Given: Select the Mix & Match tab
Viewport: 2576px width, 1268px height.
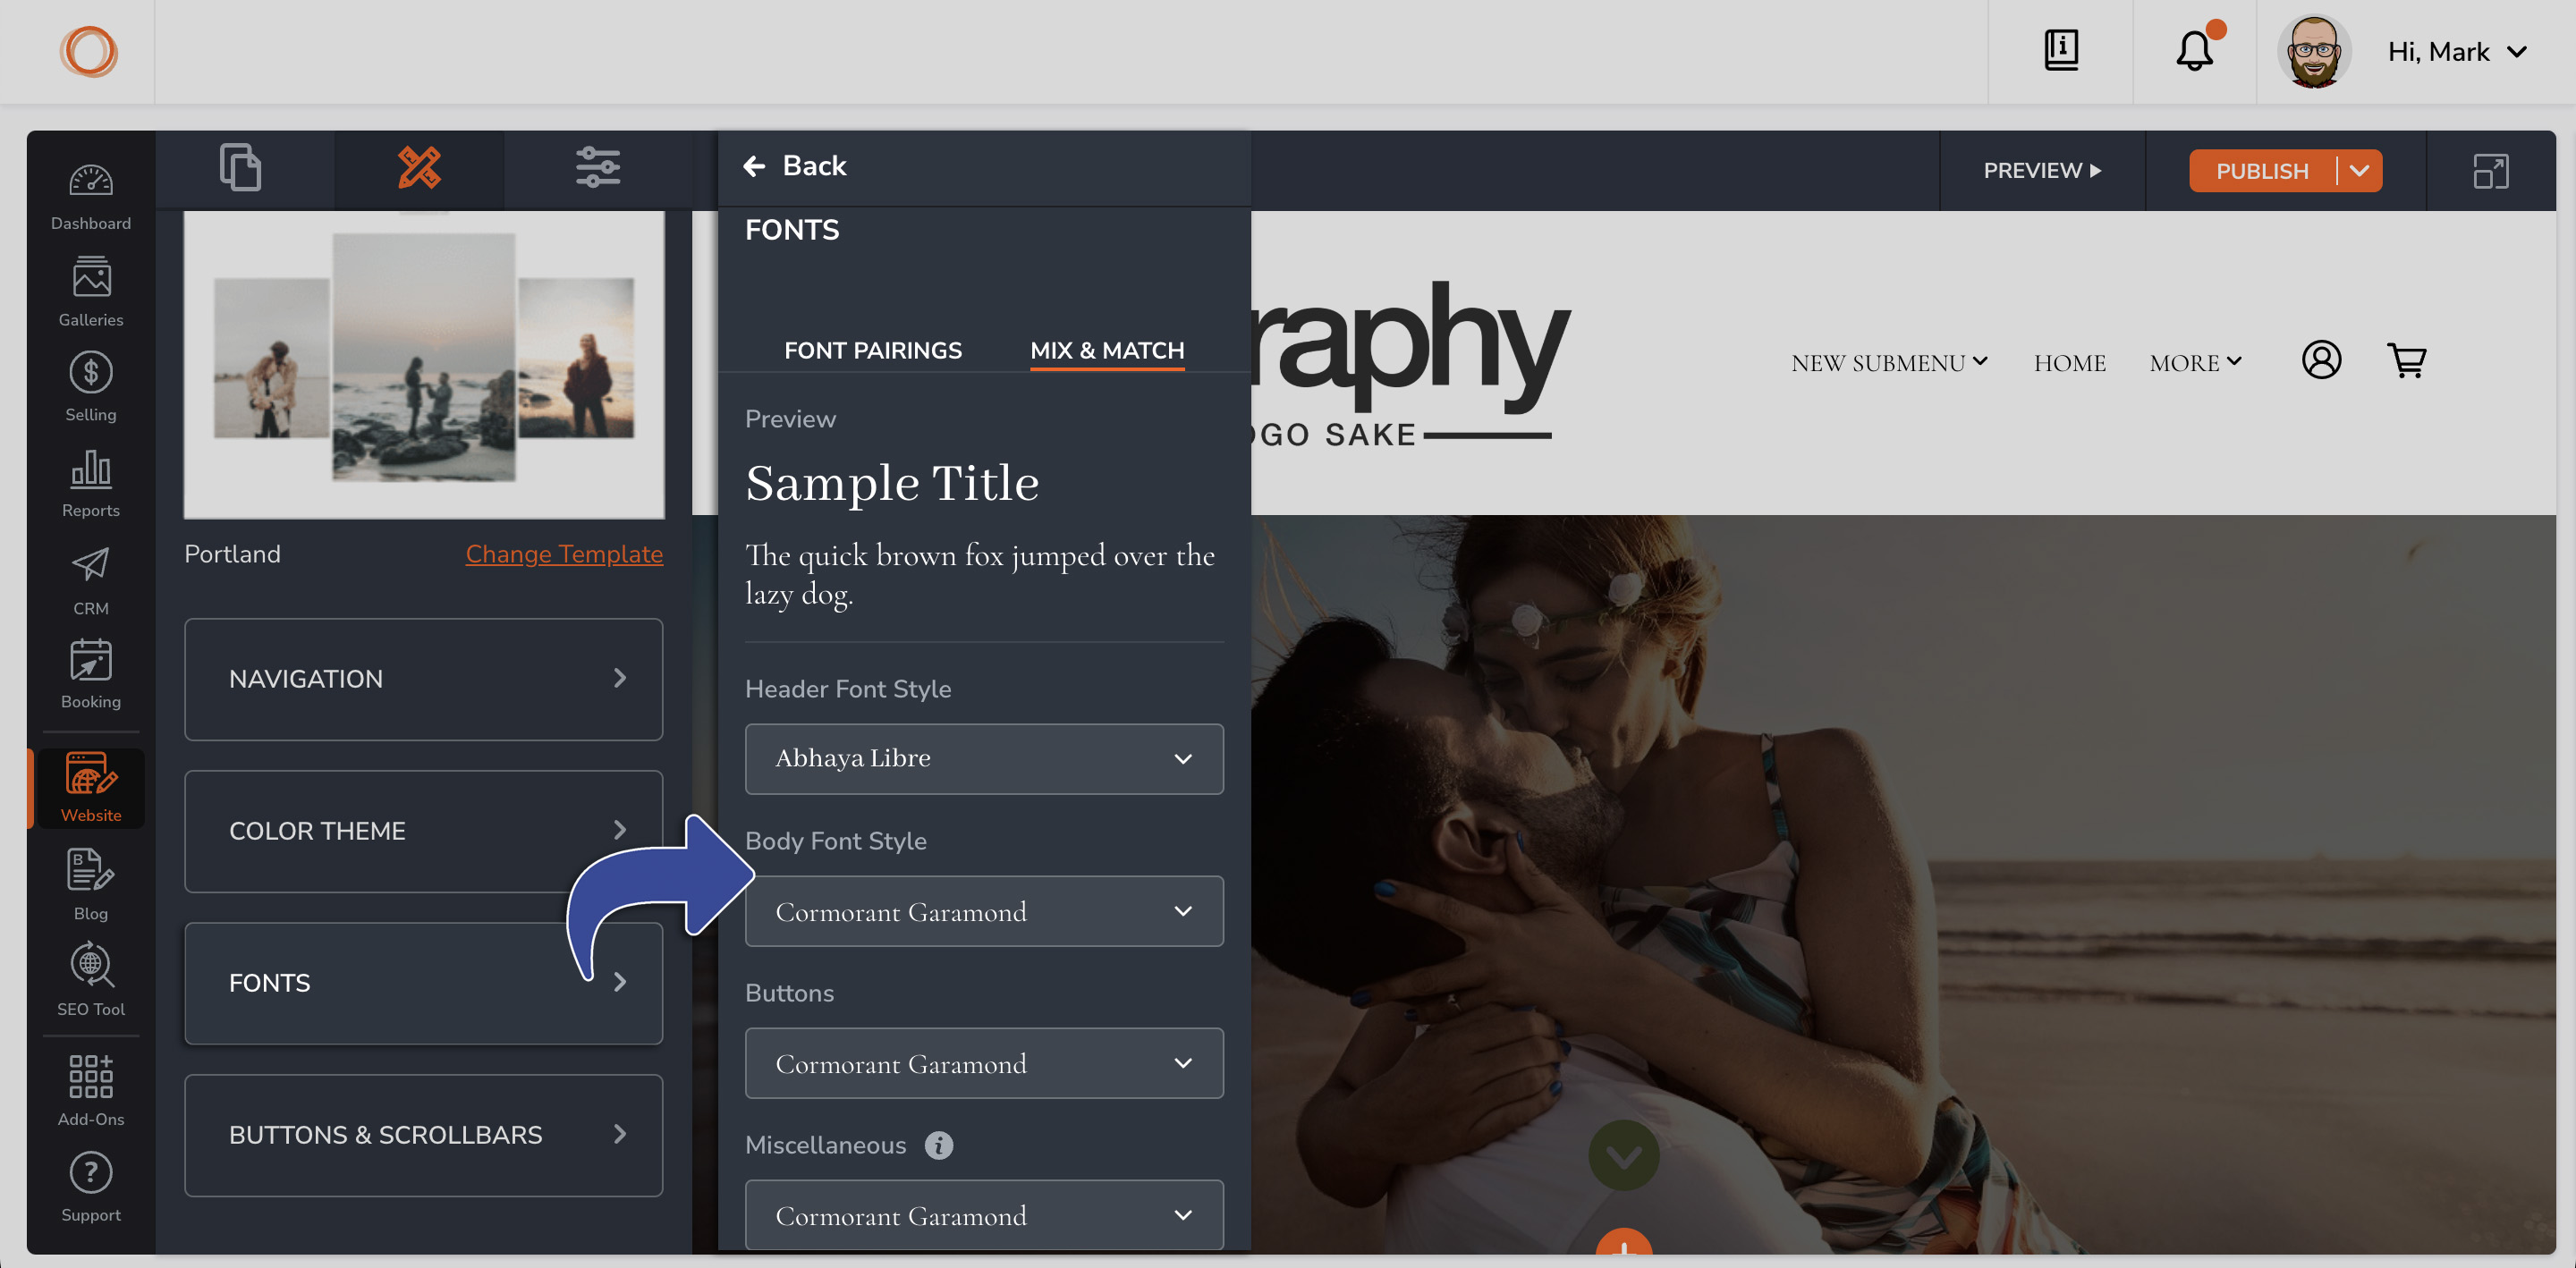Looking at the screenshot, I should [1107, 350].
